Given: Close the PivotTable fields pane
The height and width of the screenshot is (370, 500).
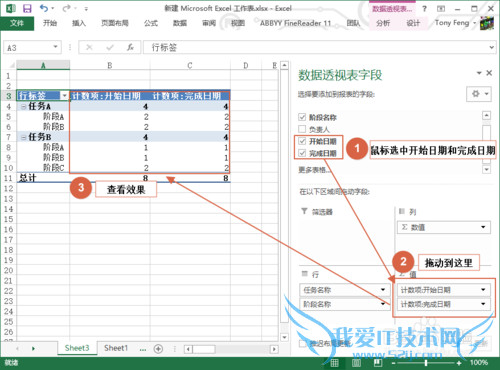Looking at the screenshot, I should [x=489, y=73].
